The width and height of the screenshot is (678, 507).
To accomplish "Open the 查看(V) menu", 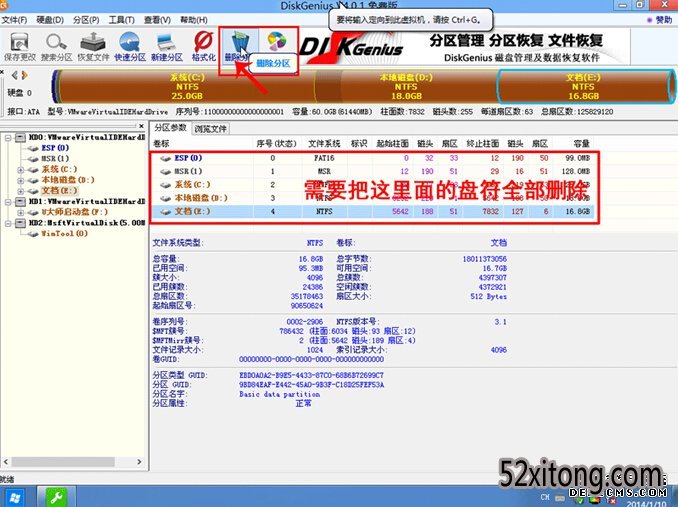I will (x=157, y=20).
